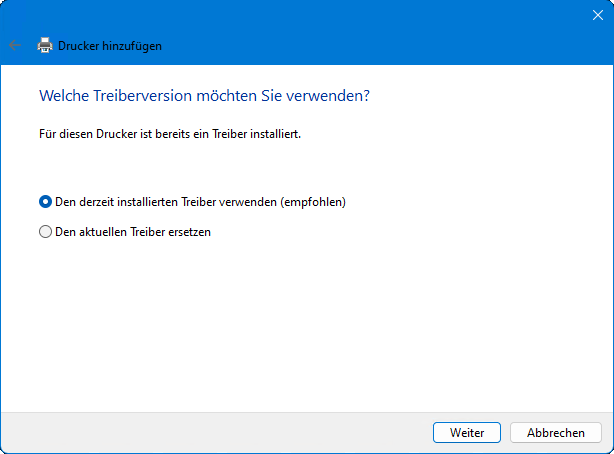614x454 pixels.
Task: Click the Den aktuellen Treiber ersetzen label text
Action: tap(132, 232)
